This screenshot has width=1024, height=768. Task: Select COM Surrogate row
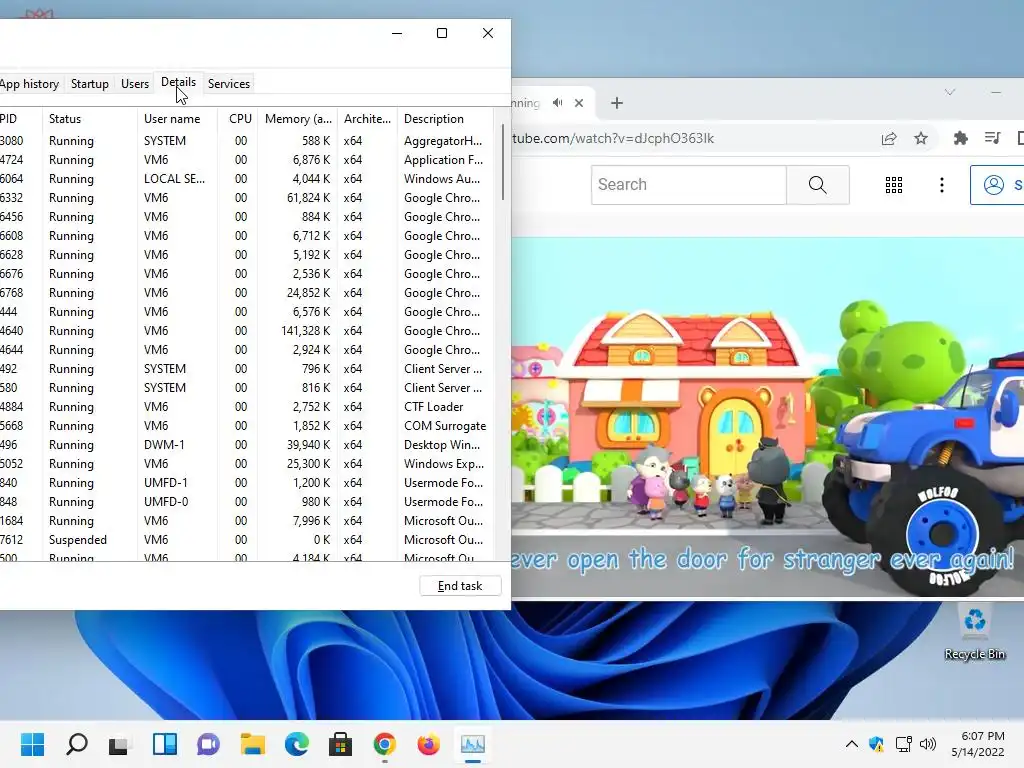(247, 425)
